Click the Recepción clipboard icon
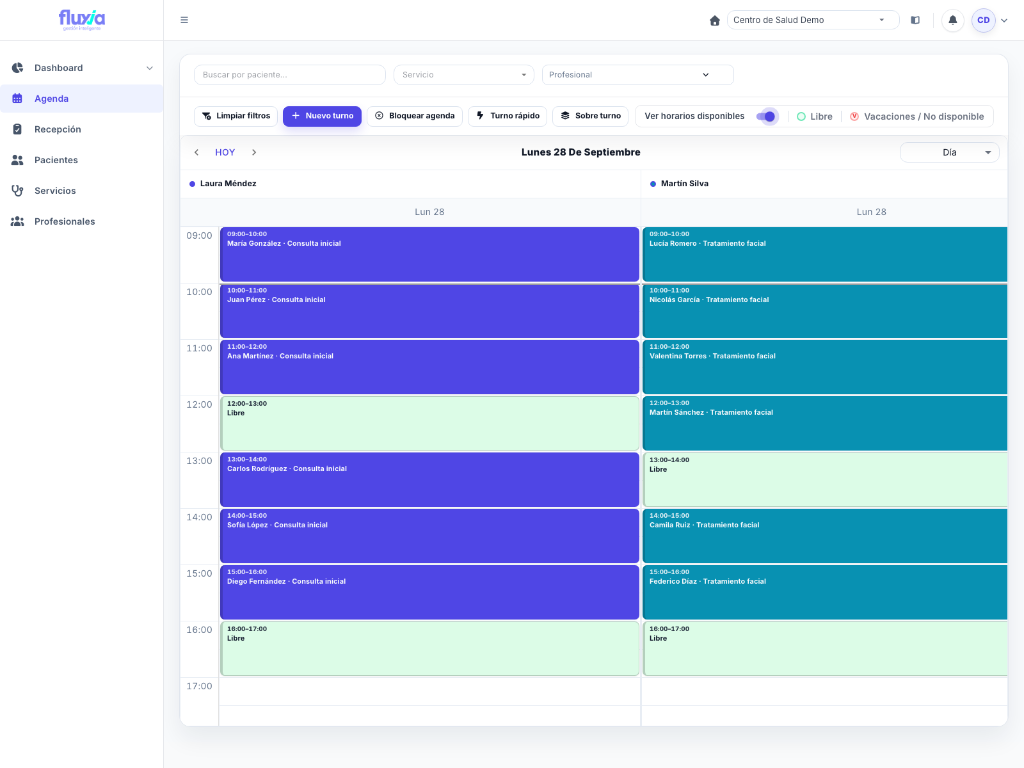The width and height of the screenshot is (1024, 768). click(18, 129)
